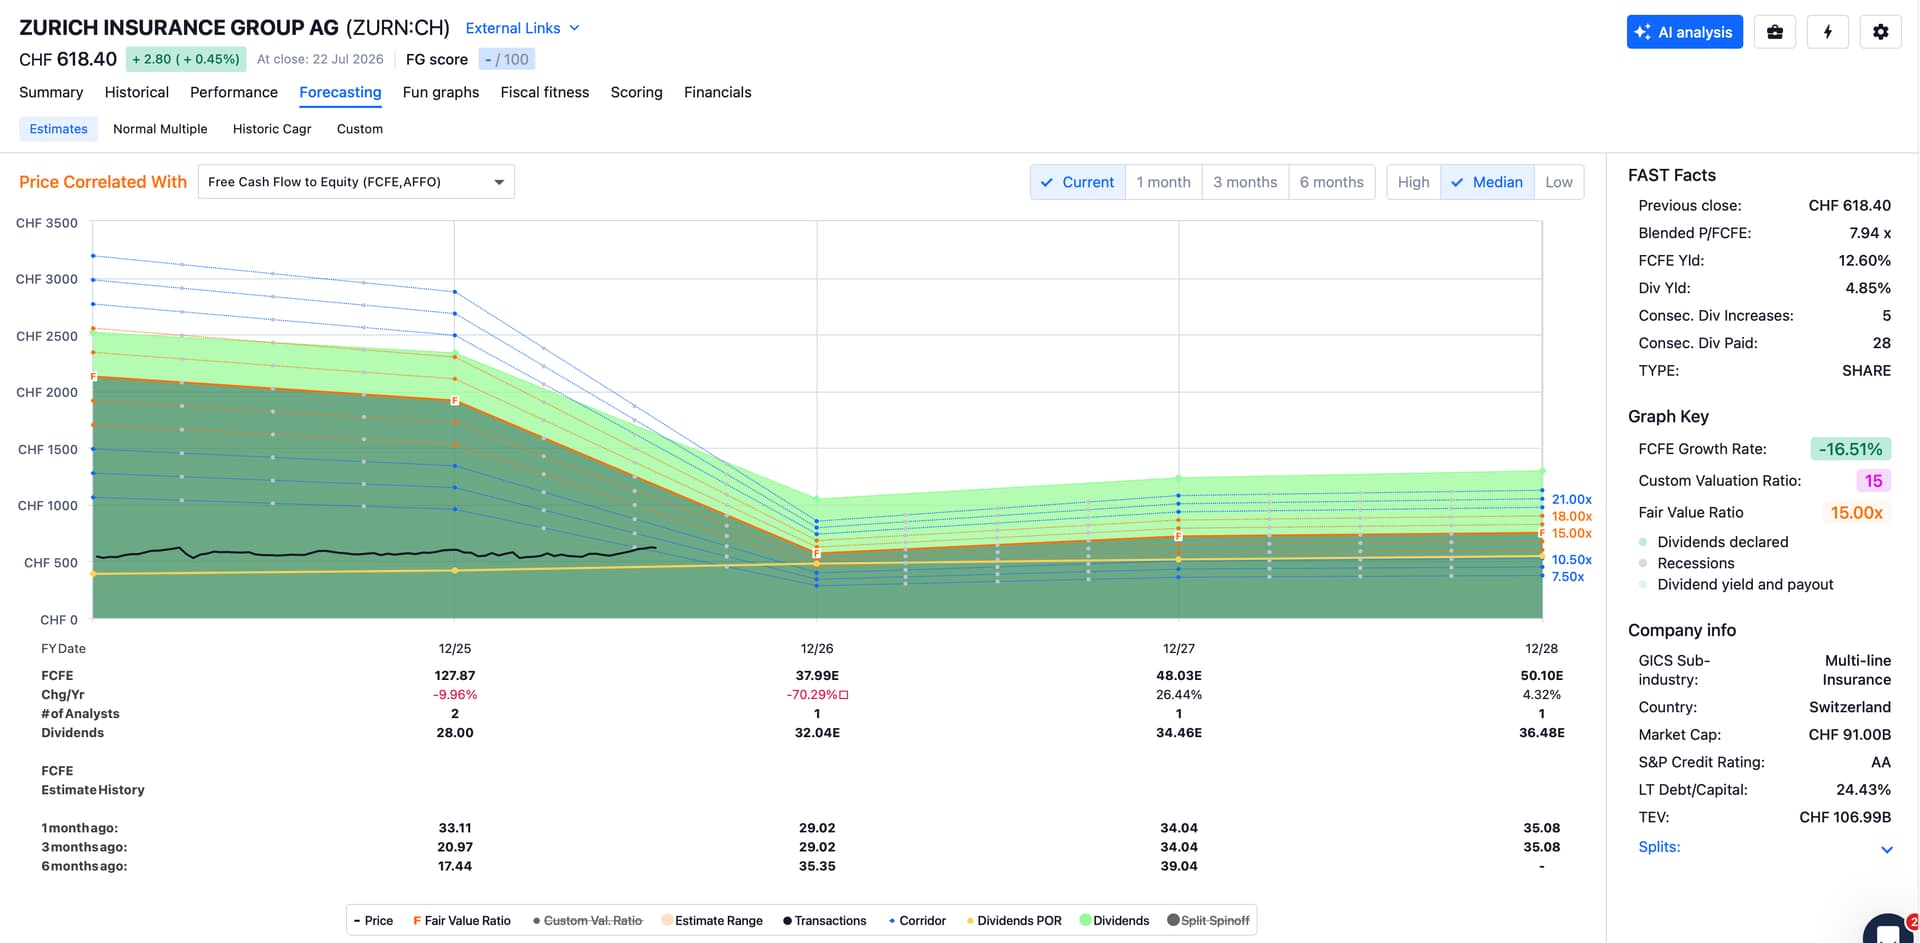Screen dimensions: 1920x943
Task: Toggle Dividend yield and payout graph key
Action: pyautogui.click(x=1736, y=584)
